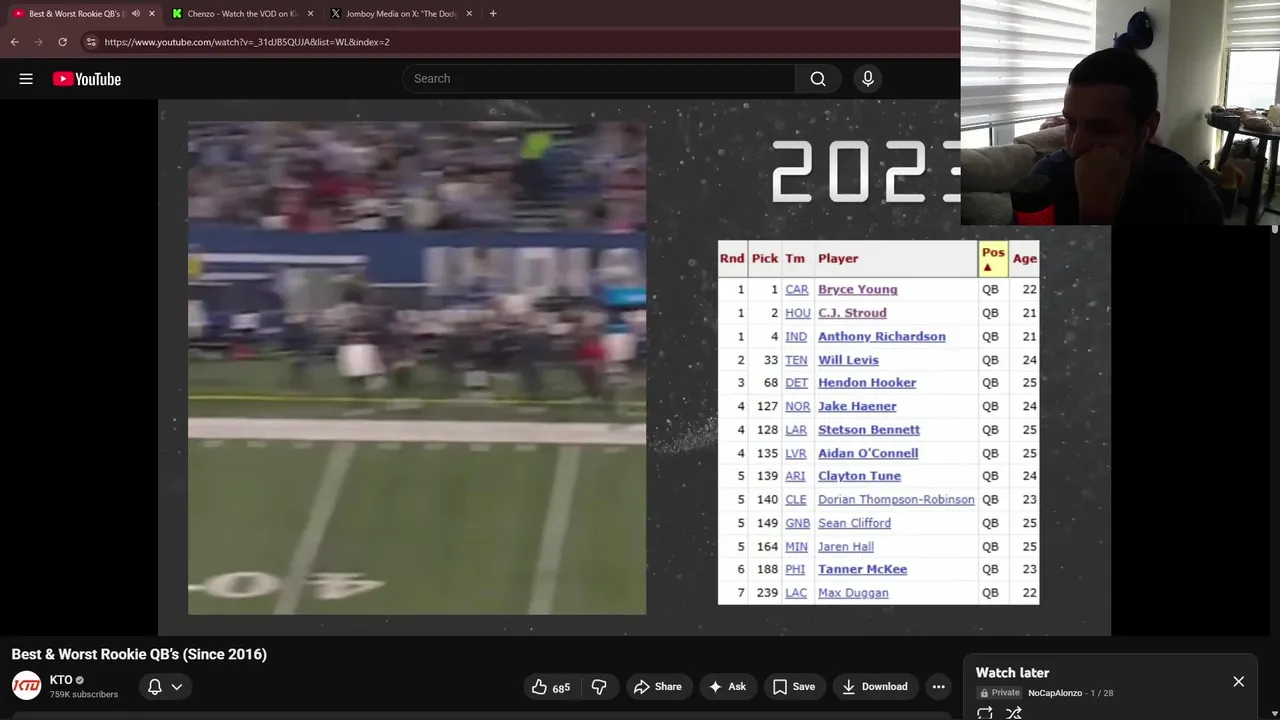Toggle notification bell for KTO channel

coord(155,687)
